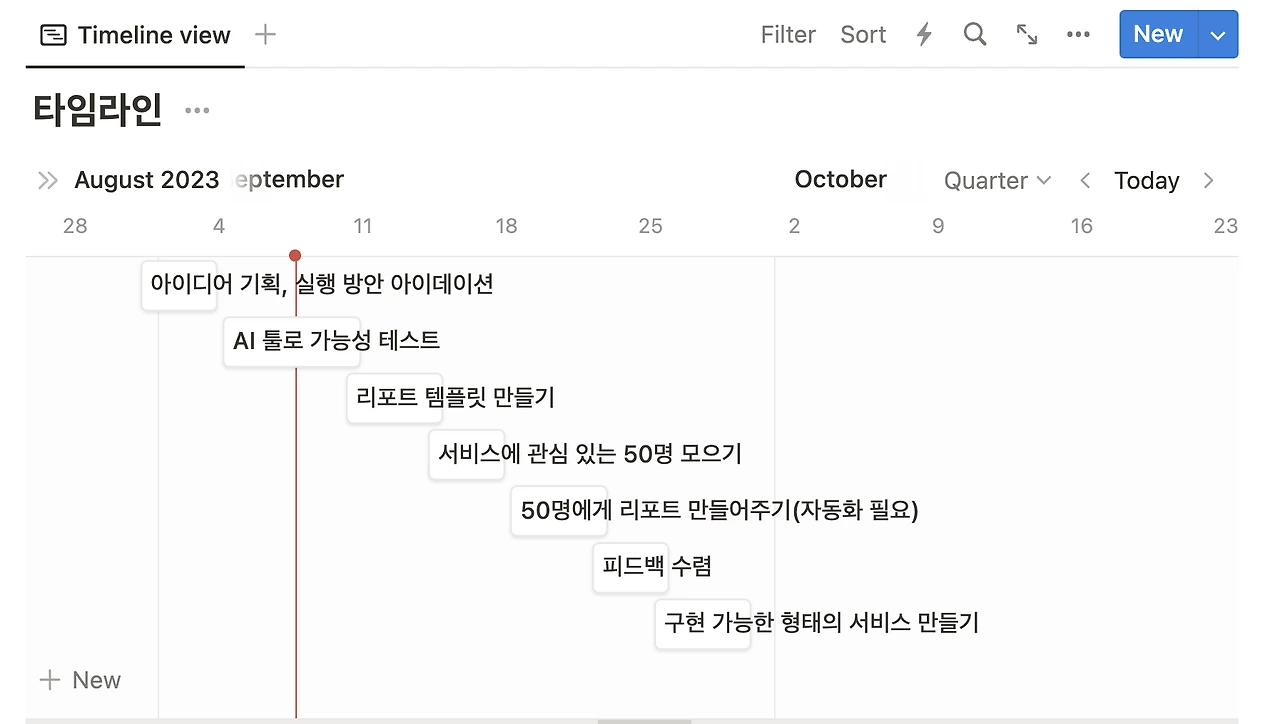The height and width of the screenshot is (724, 1280).
Task: Click the blue New button
Action: click(x=1157, y=35)
